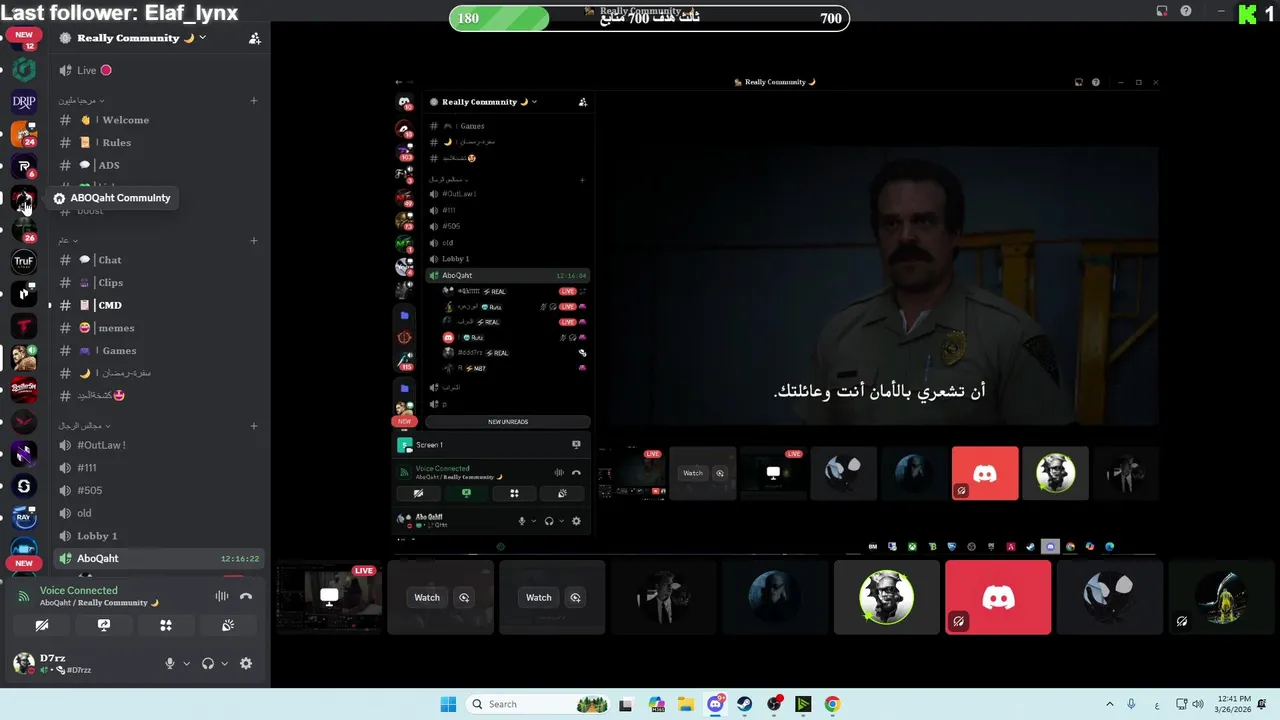Select the LIVE screen share thumbnail
Screen dimensions: 1280x720
pos(329,597)
